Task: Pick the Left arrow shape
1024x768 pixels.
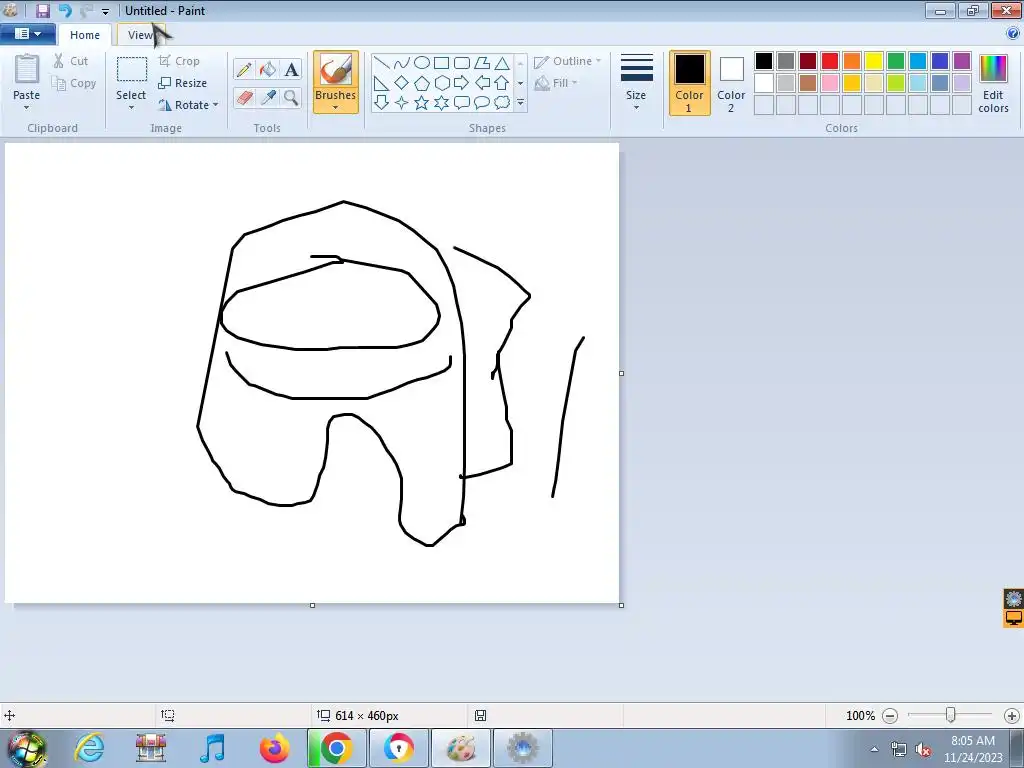Action: pos(482,83)
